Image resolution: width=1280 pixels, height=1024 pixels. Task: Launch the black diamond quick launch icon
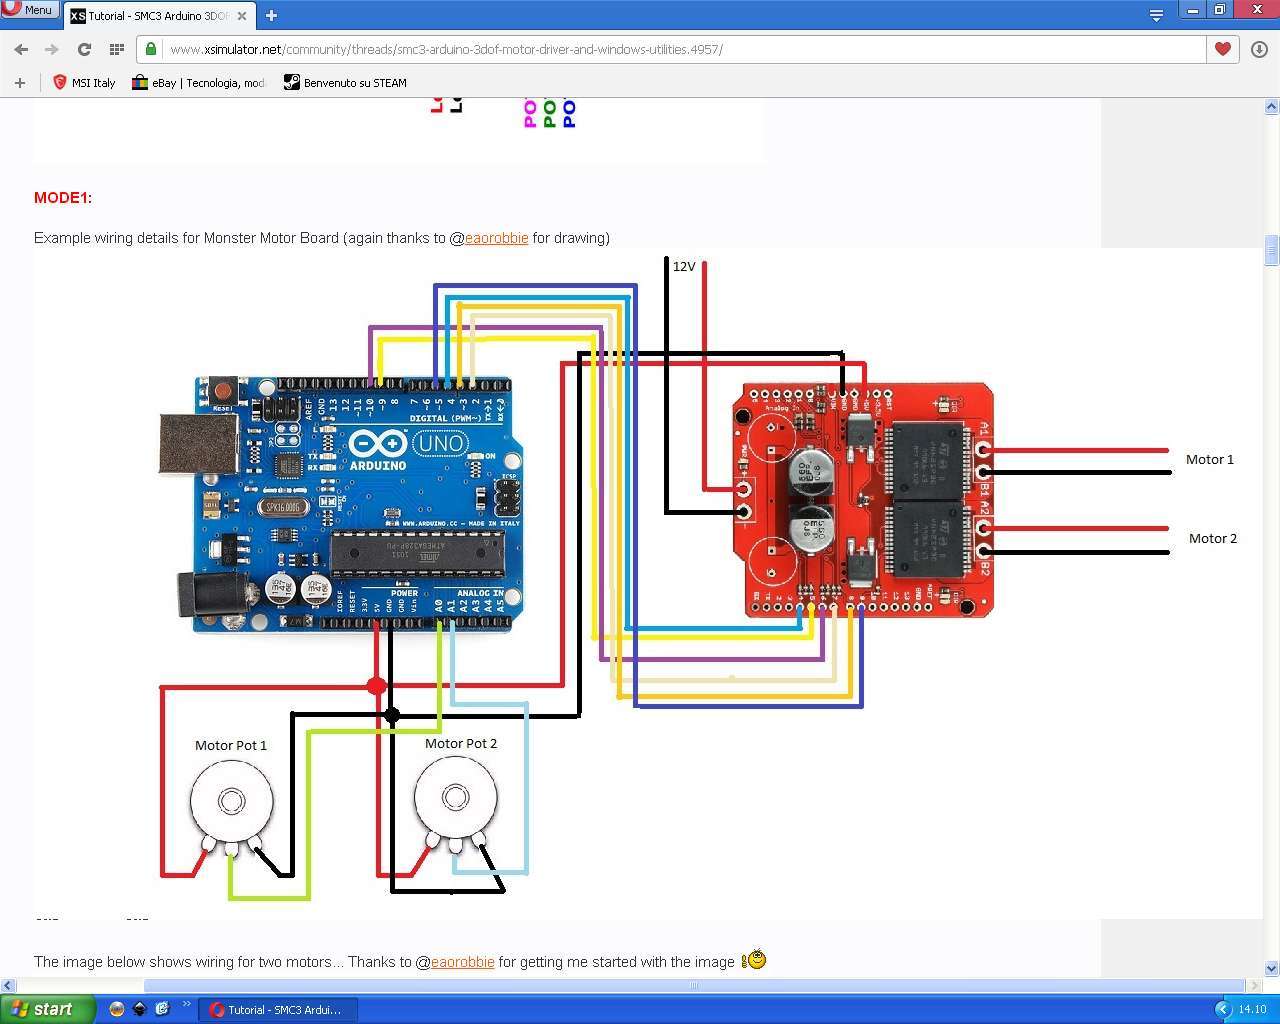pyautogui.click(x=140, y=1009)
